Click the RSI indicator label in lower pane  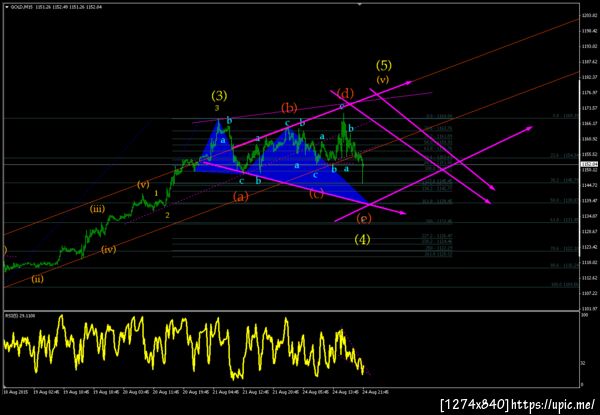(x=20, y=316)
